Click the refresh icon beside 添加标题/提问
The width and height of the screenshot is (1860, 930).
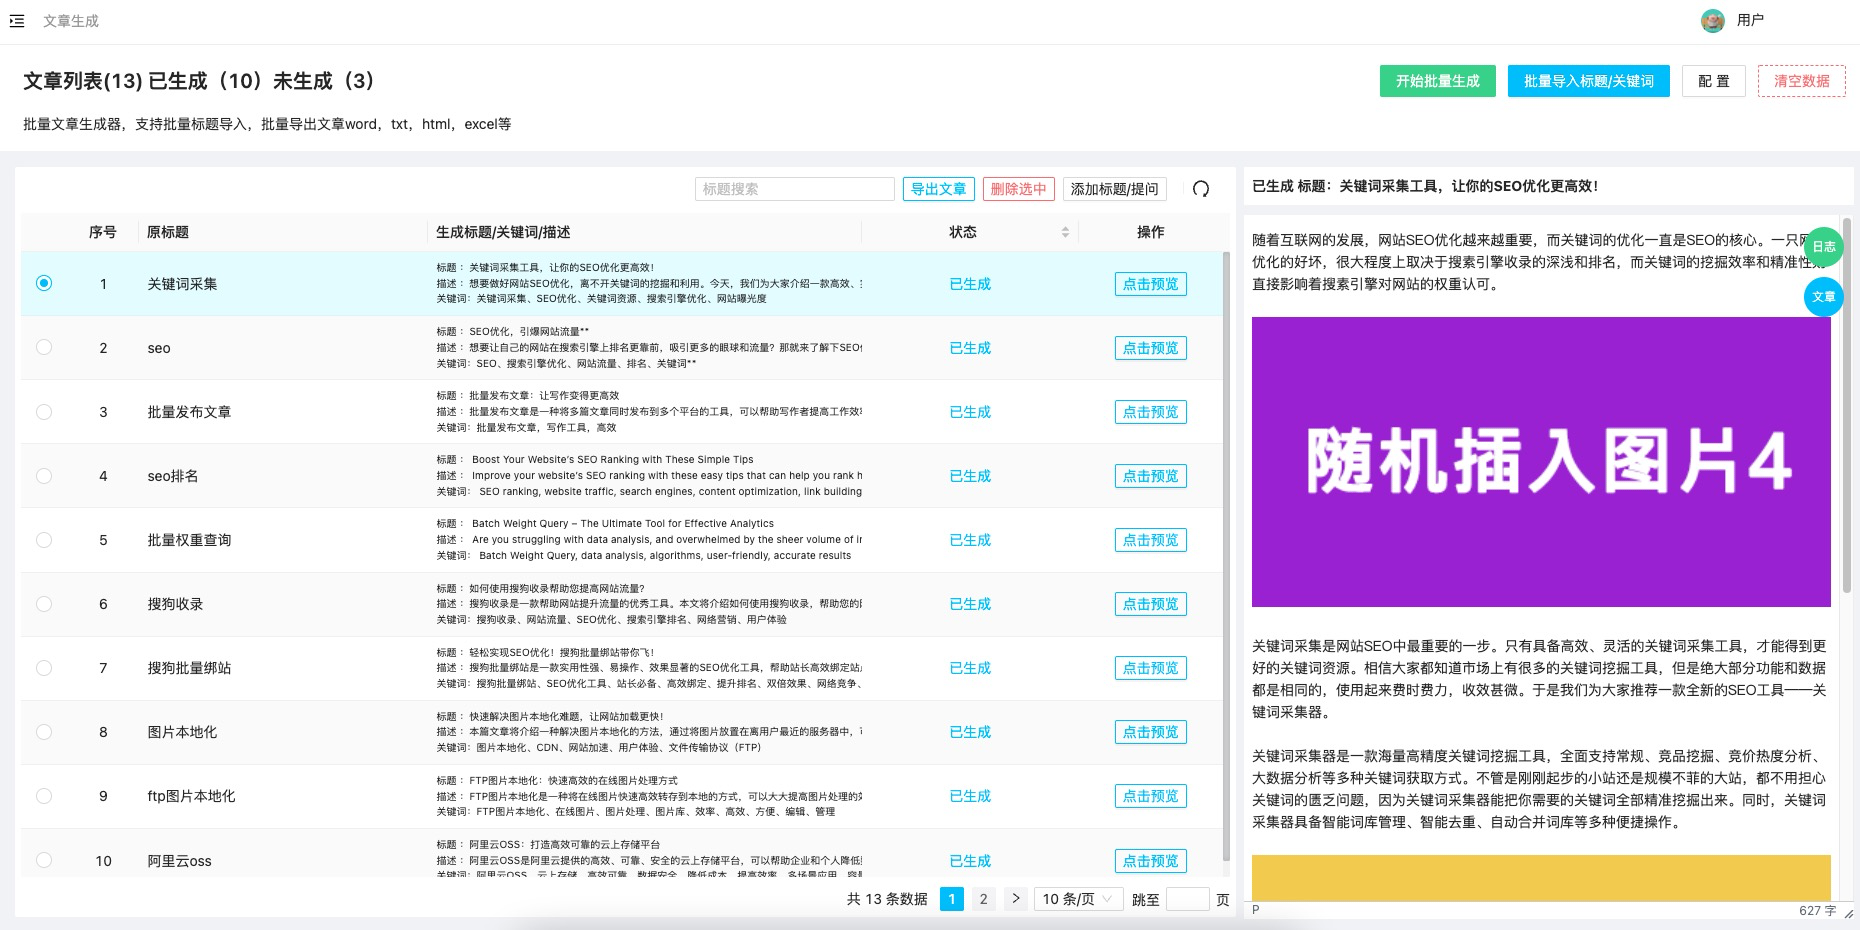tap(1201, 189)
